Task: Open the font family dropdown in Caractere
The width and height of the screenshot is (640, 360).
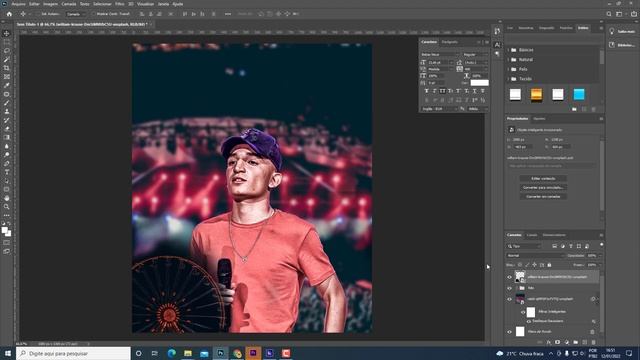Action: click(440, 54)
